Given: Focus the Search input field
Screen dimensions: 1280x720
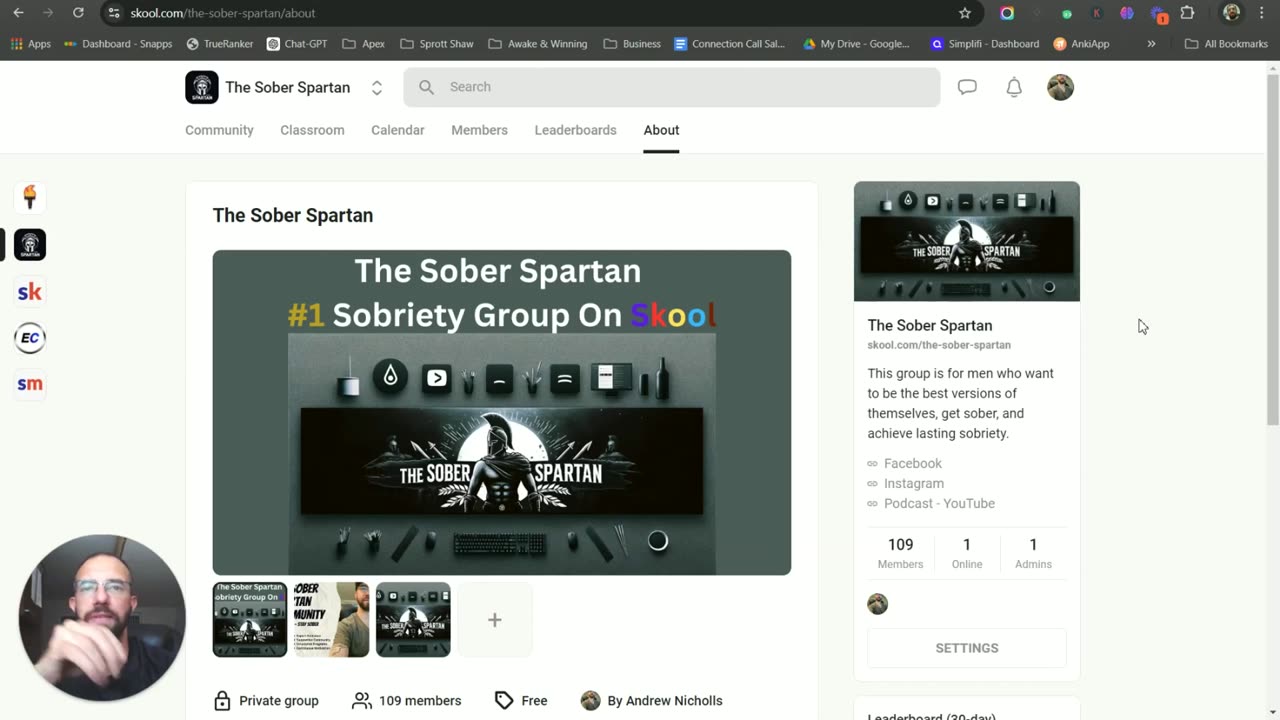Looking at the screenshot, I should [672, 87].
